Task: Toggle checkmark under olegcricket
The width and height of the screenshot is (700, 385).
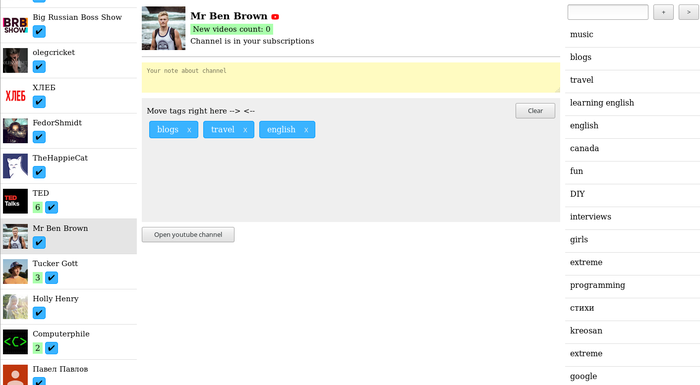Action: coord(39,67)
